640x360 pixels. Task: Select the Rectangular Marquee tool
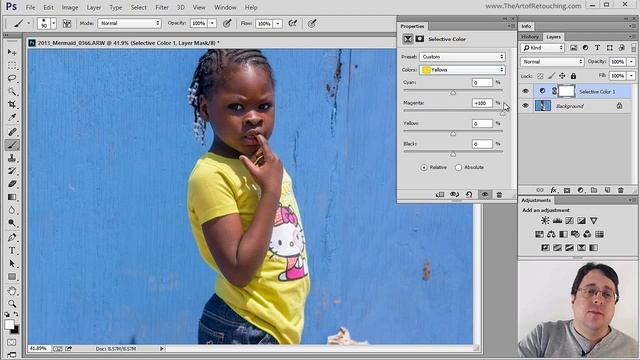pyautogui.click(x=12, y=65)
